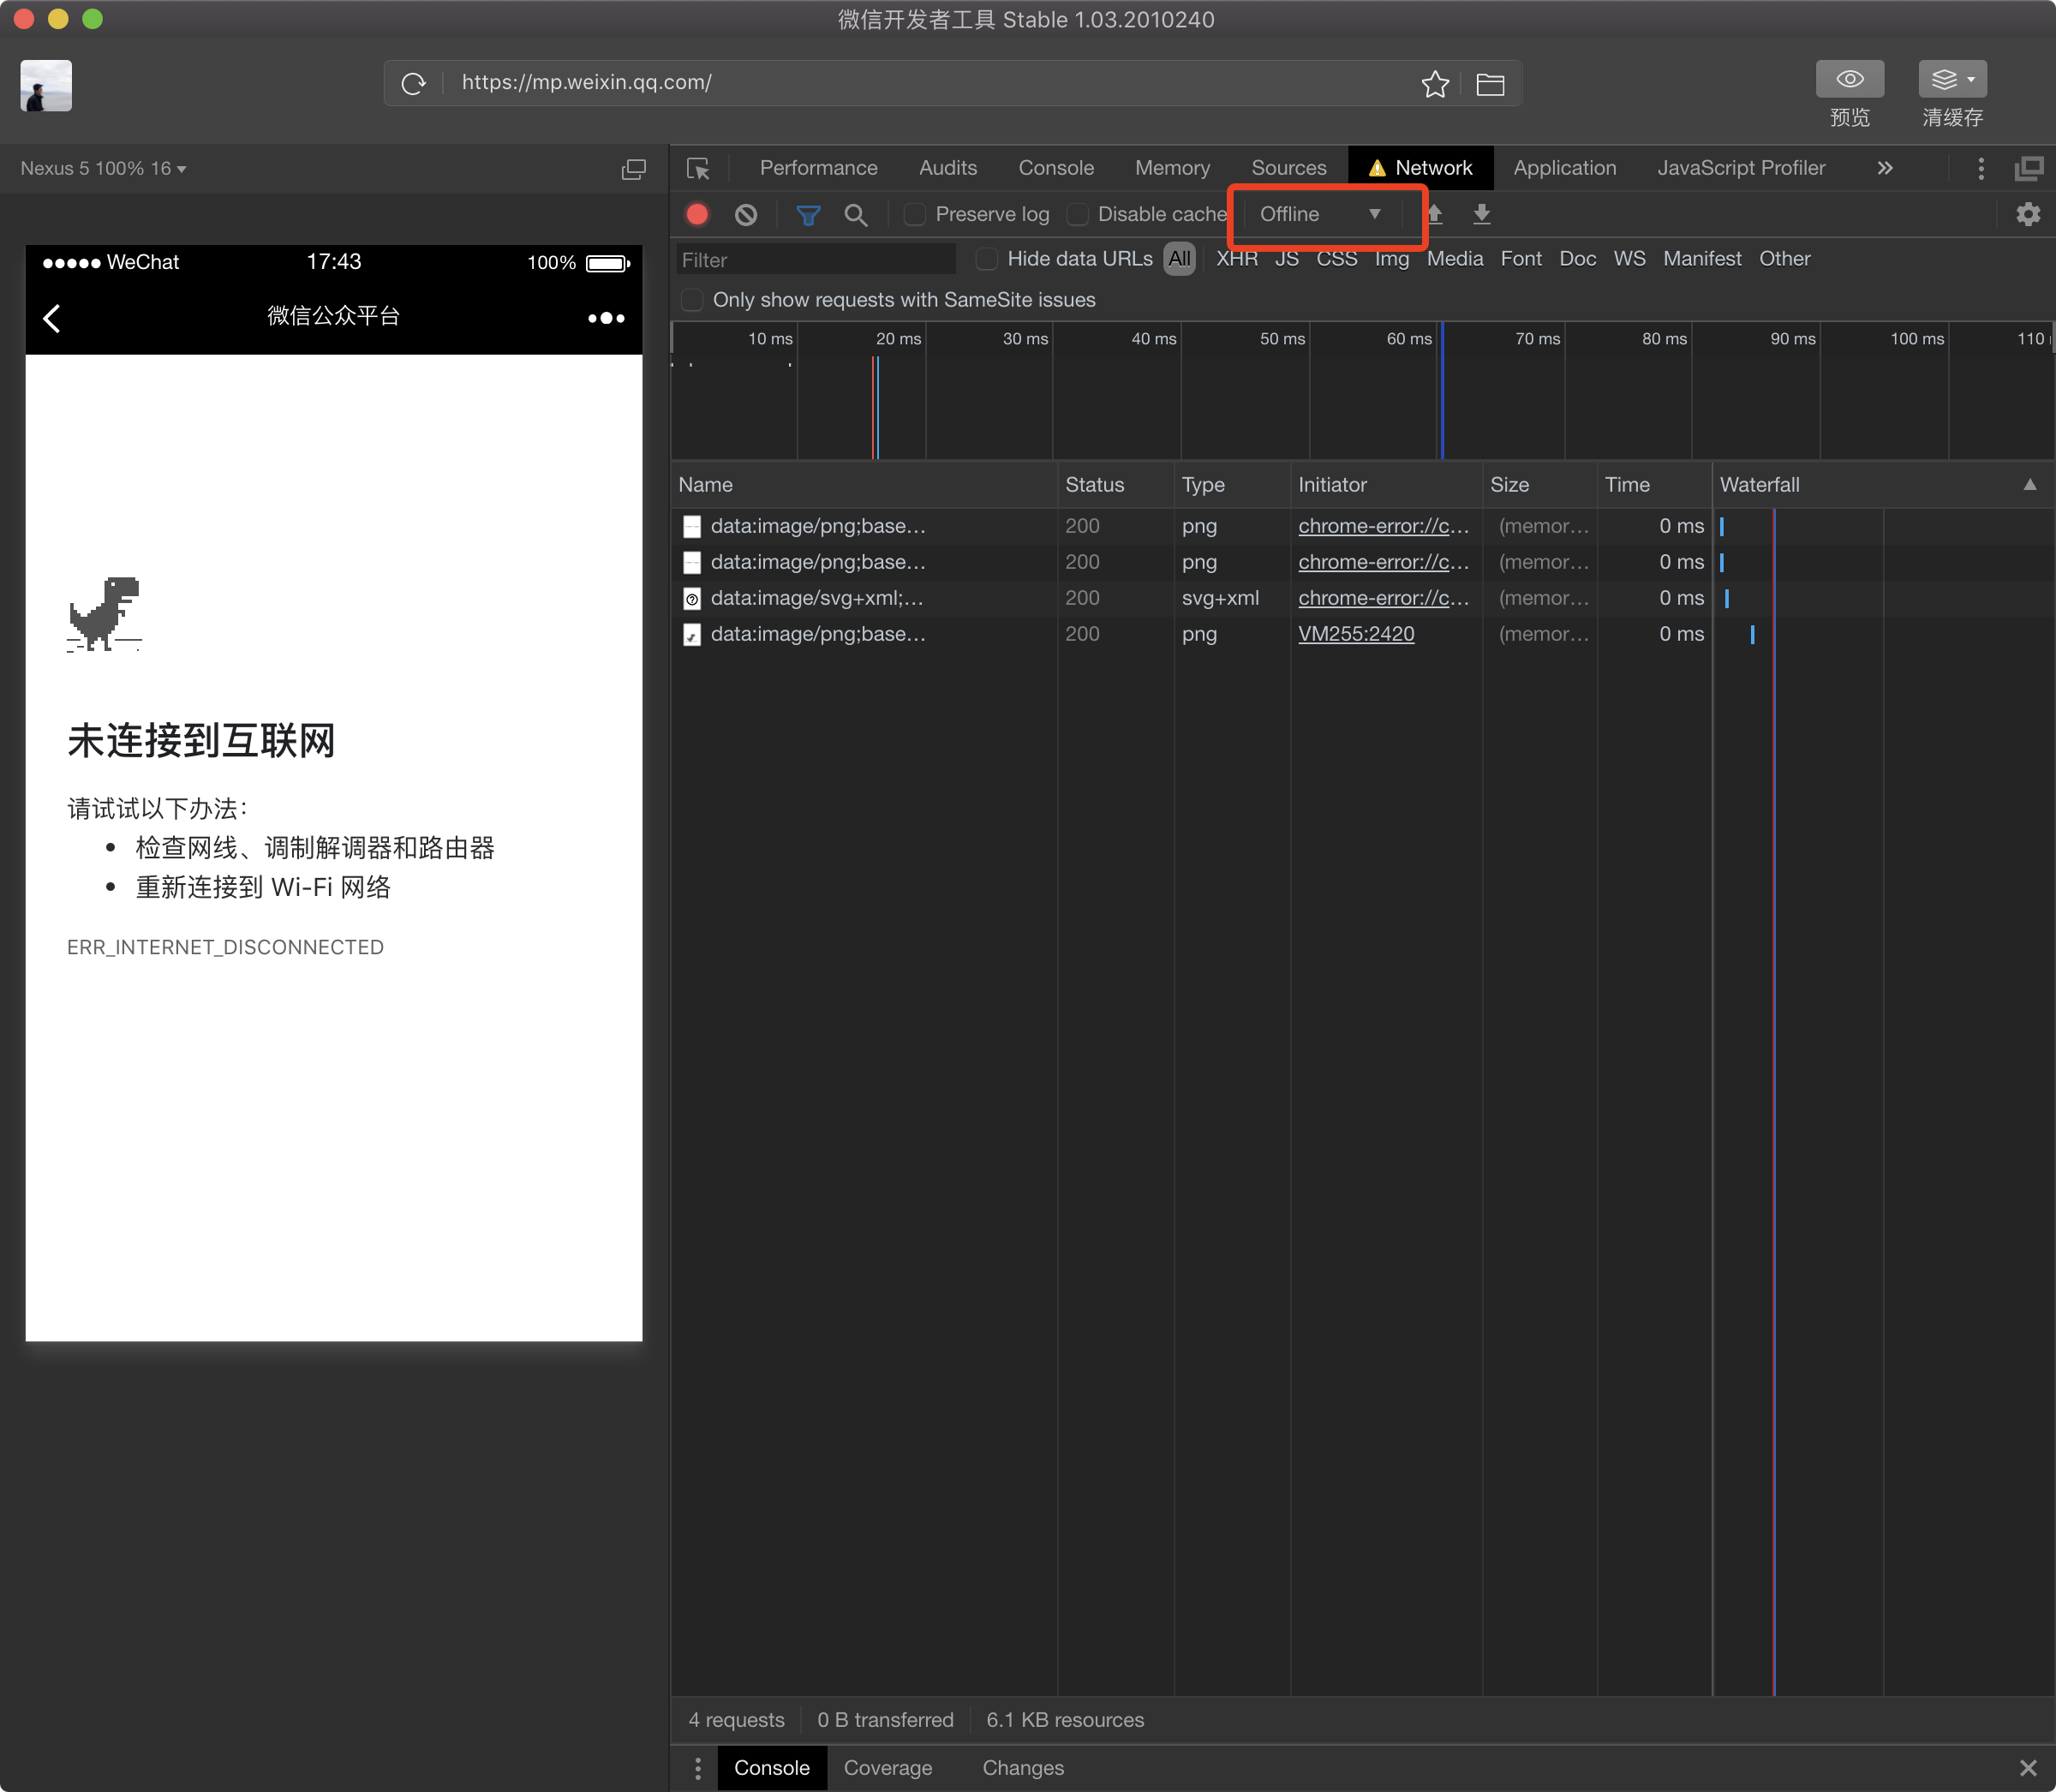
Task: Click the inspect element selector icon
Action: 698,168
